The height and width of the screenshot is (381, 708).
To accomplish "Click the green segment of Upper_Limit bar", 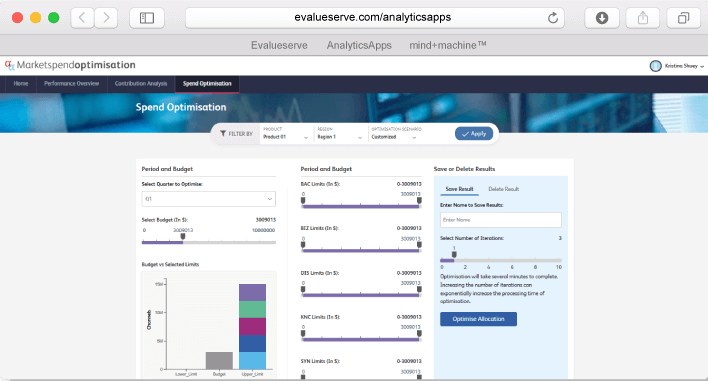I will coord(252,310).
